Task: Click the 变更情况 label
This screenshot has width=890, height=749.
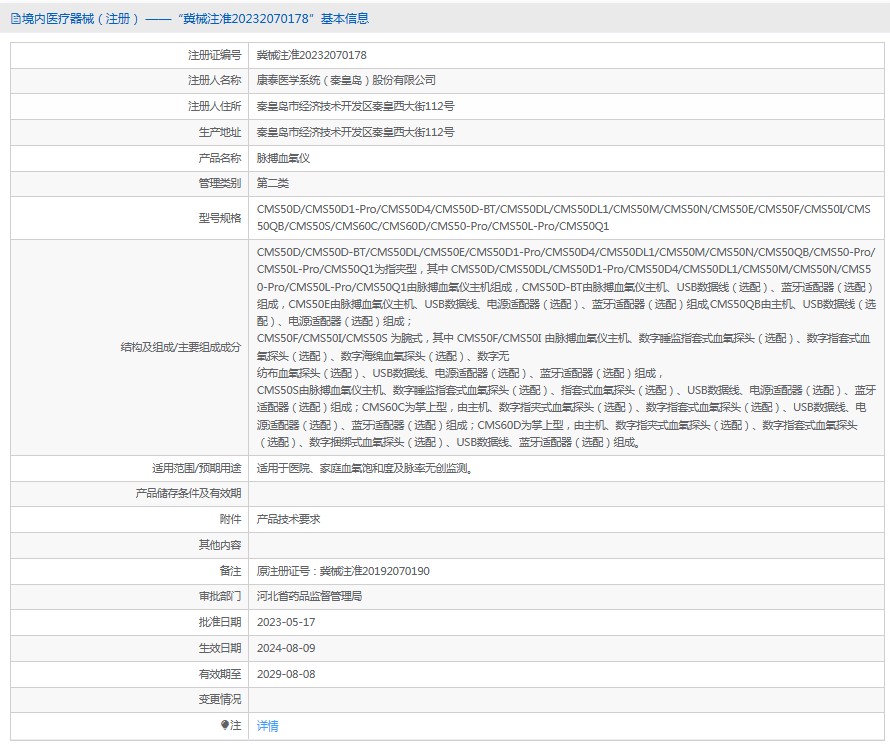Action: (x=220, y=700)
